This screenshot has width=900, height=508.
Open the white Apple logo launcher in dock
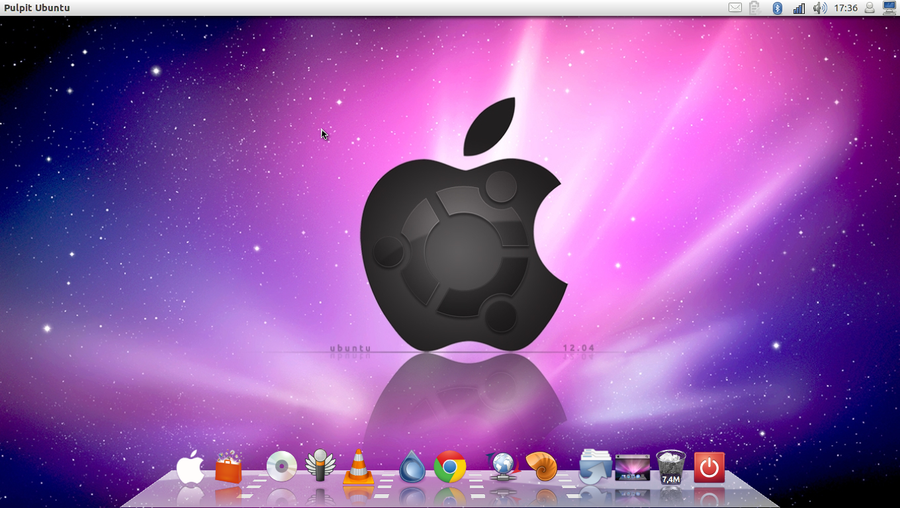click(x=190, y=467)
